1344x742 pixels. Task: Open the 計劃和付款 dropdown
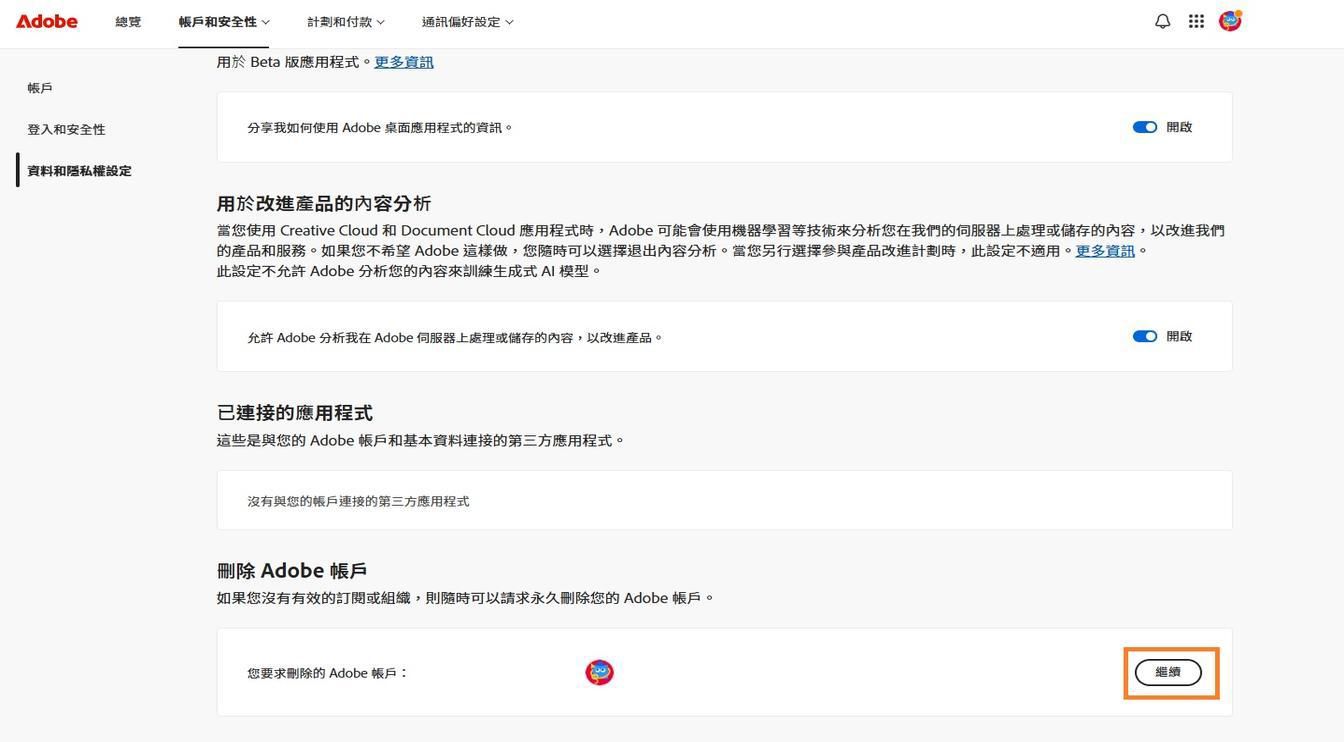click(344, 21)
